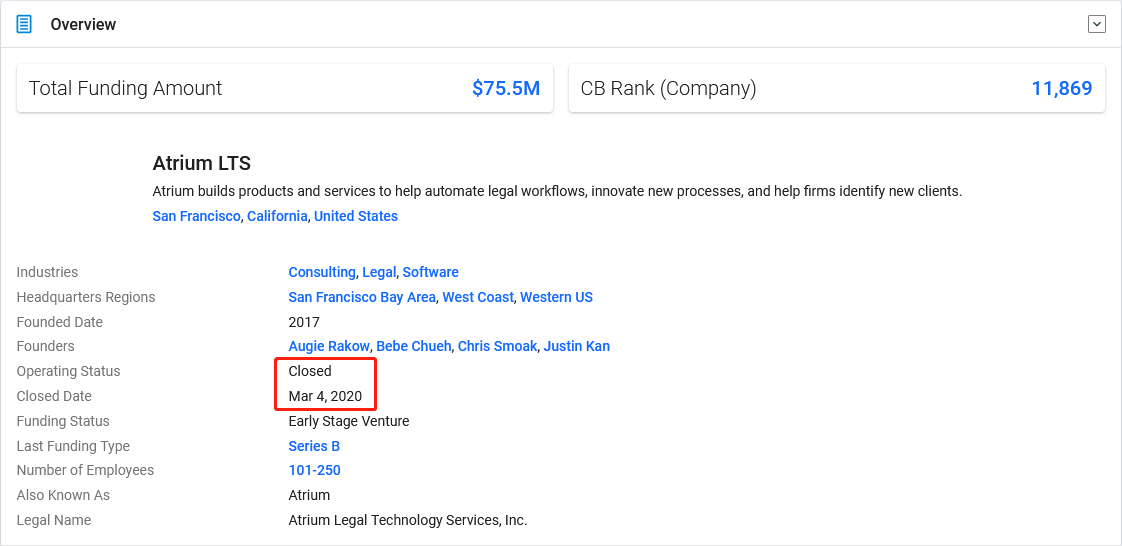
Task: Open the Legal industry link
Action: click(379, 272)
